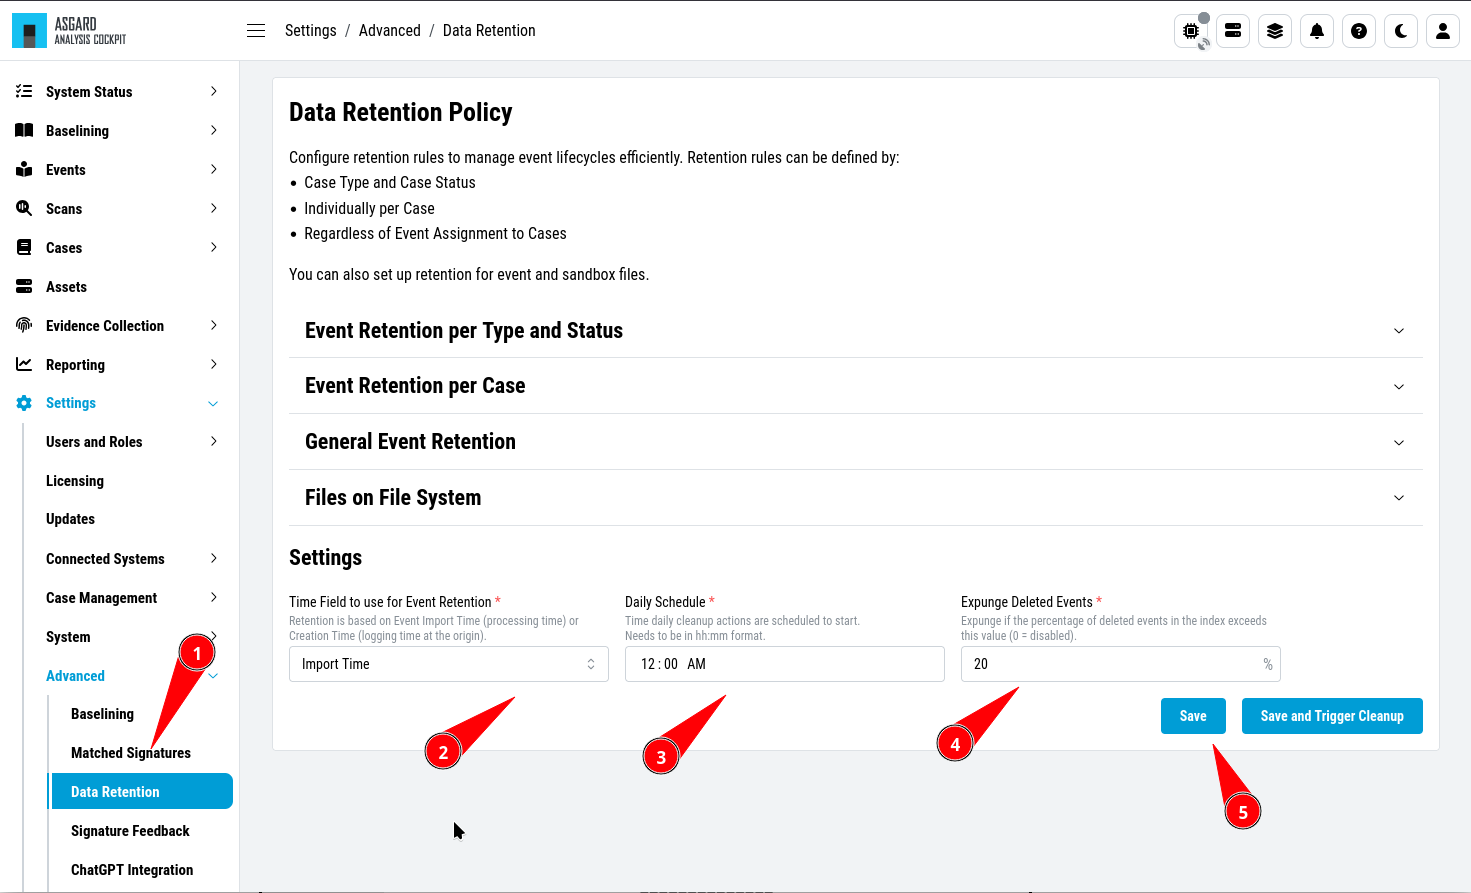
Task: Toggle the hamburger sidebar menu icon
Action: [256, 31]
